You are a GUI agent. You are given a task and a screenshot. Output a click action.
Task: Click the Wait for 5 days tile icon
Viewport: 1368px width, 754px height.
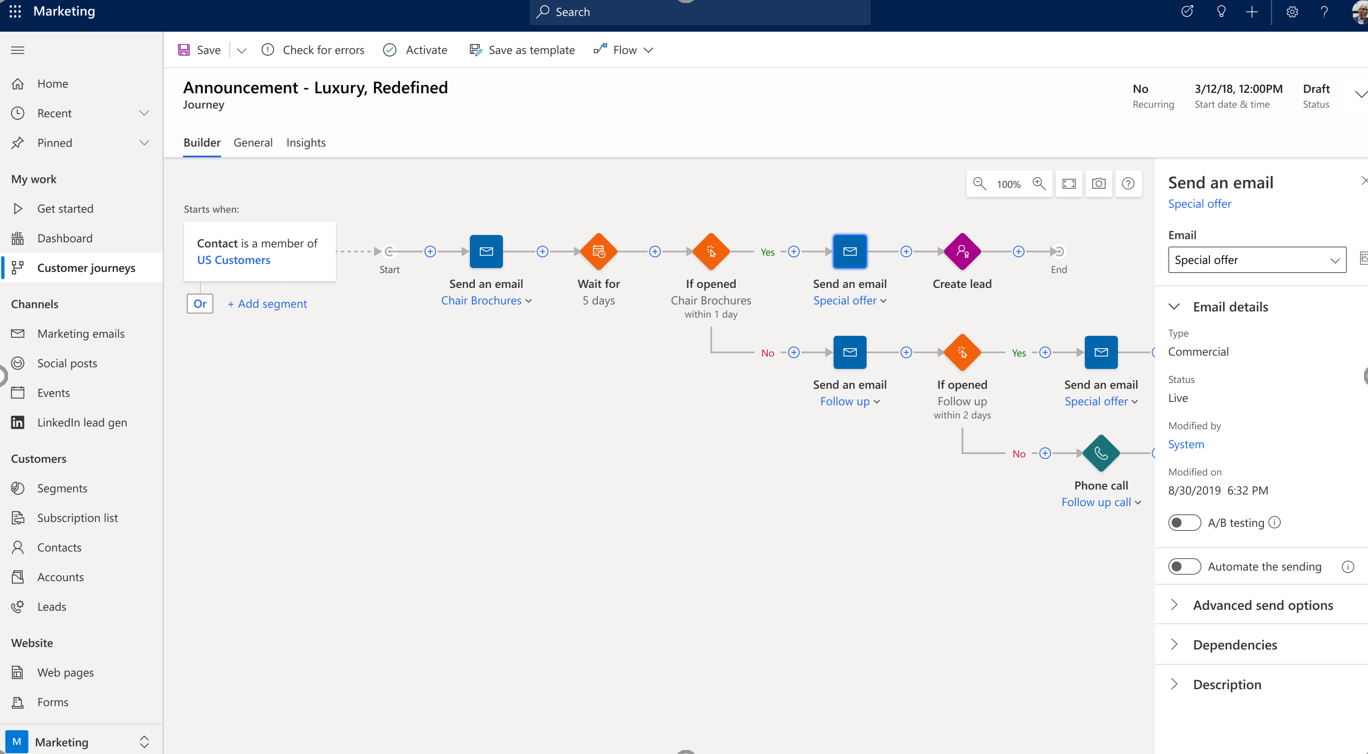coord(598,252)
